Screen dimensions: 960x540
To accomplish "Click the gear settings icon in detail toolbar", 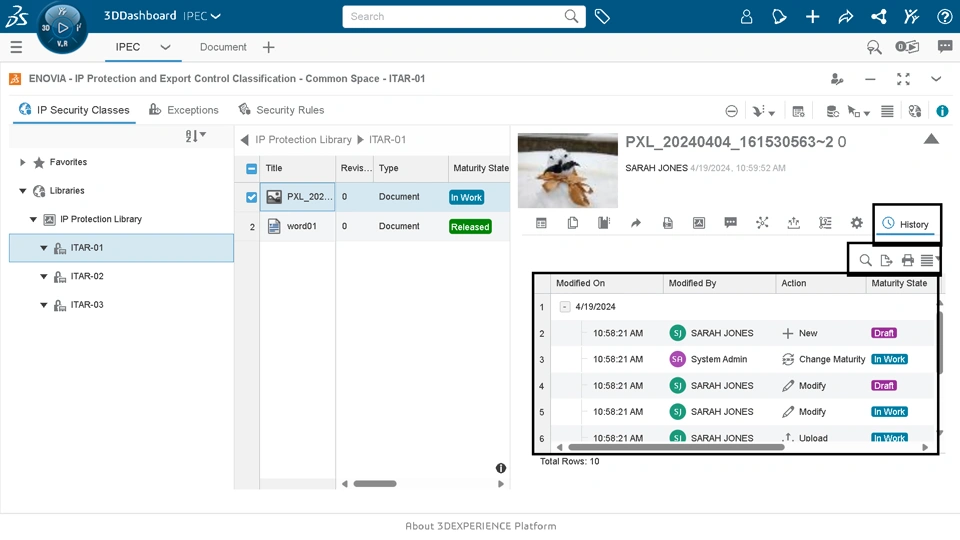I will 857,223.
